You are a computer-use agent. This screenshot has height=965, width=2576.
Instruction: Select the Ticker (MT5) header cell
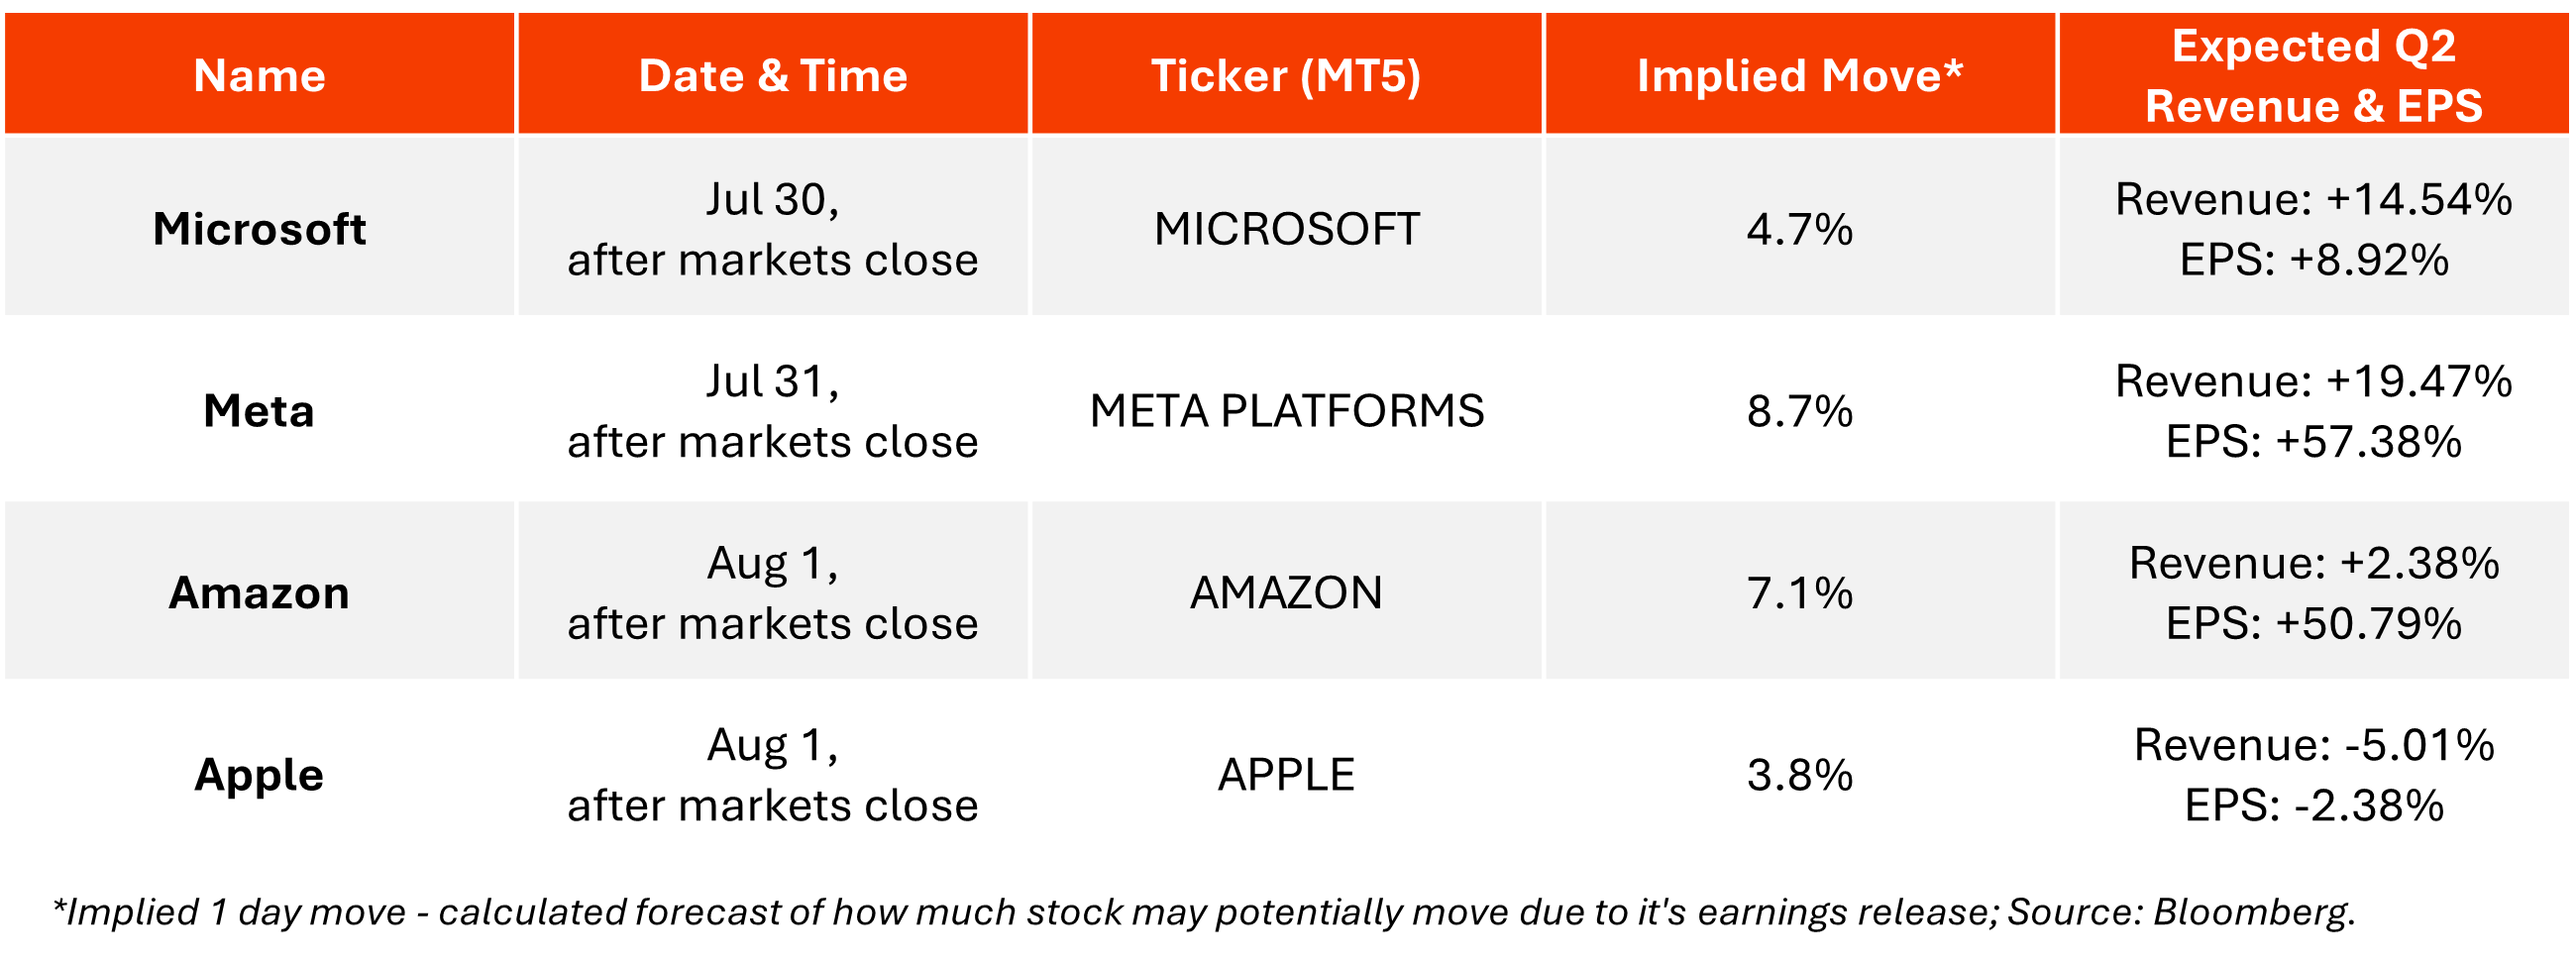1286,76
